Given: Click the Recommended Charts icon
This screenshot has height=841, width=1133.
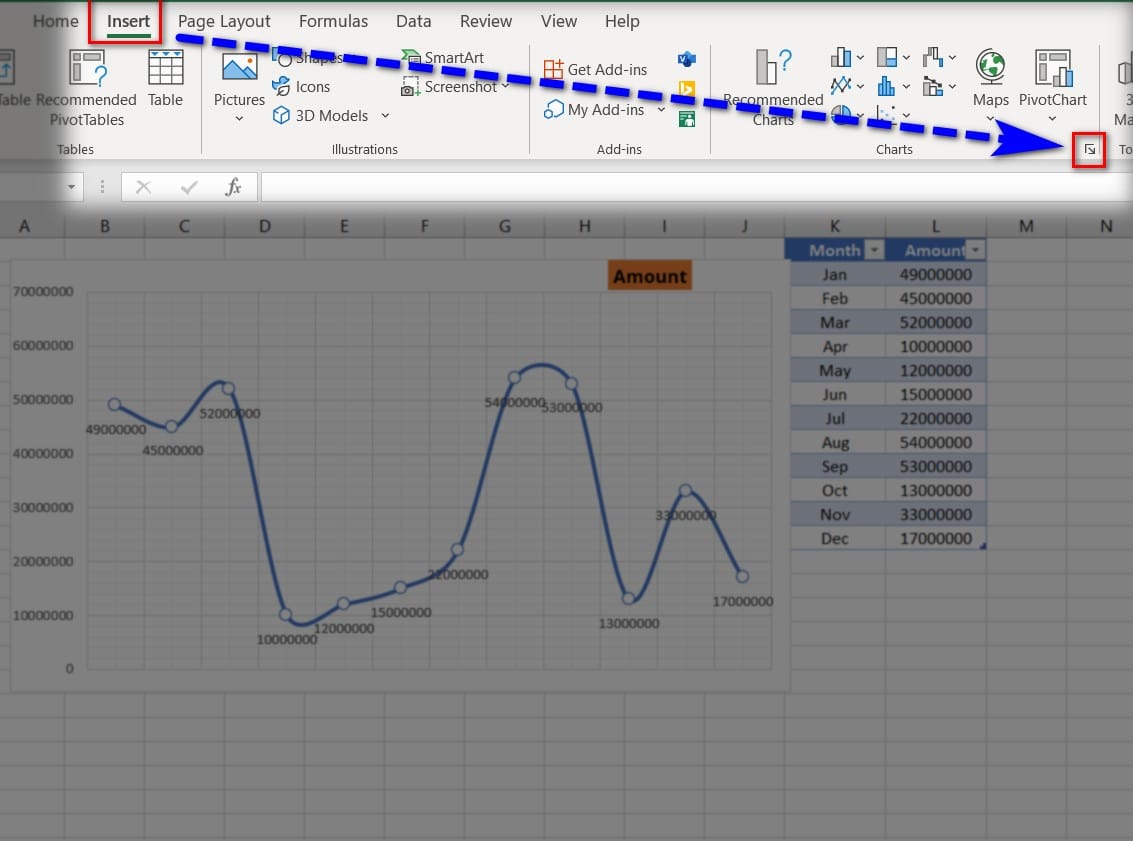Looking at the screenshot, I should (773, 69).
